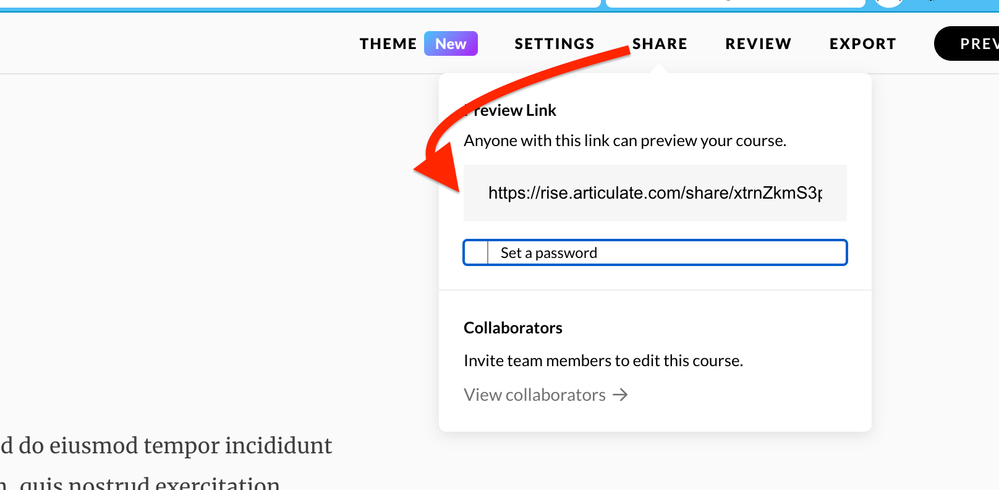Screen dimensions: 999x490
Task: Open the SETTINGS menu
Action: coord(554,44)
